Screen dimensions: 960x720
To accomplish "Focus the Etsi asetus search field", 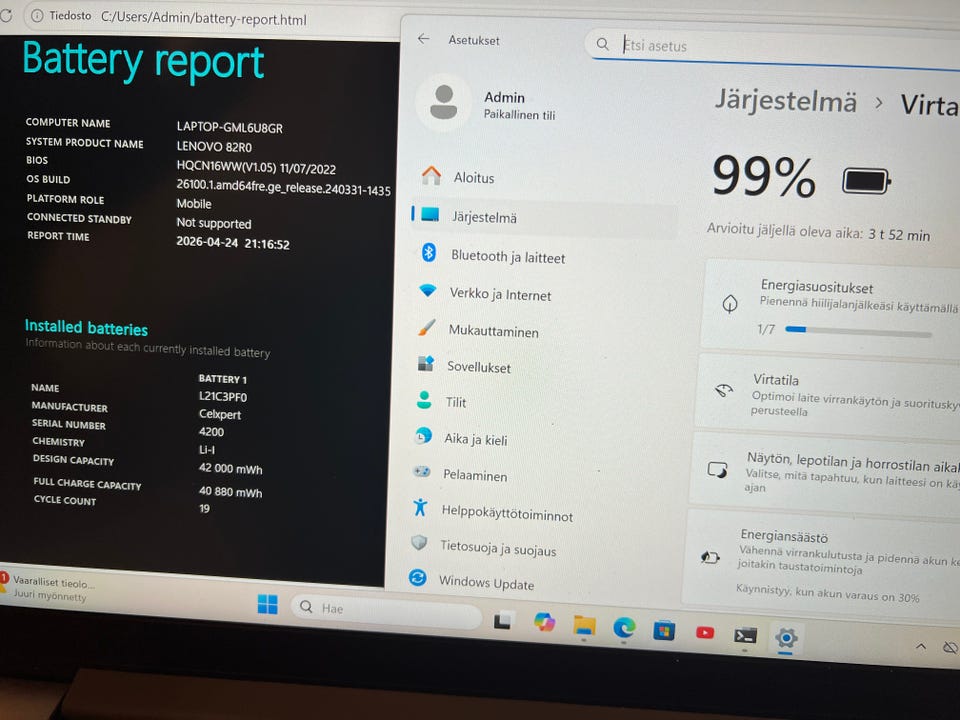I will click(771, 48).
